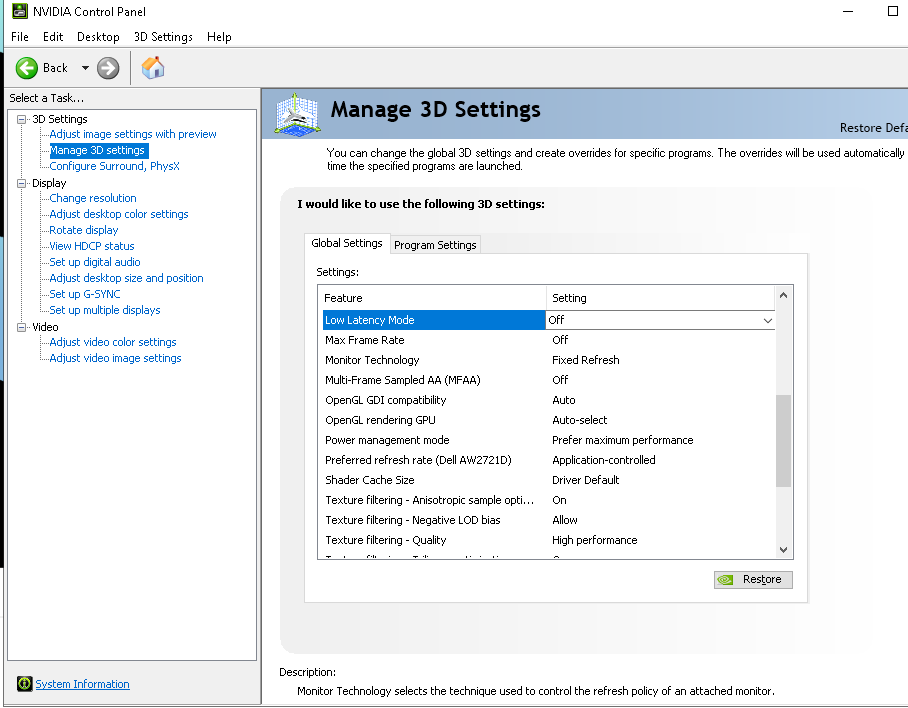Minimize the NVIDIA Control Panel window
The height and width of the screenshot is (708, 908).
pyautogui.click(x=848, y=11)
